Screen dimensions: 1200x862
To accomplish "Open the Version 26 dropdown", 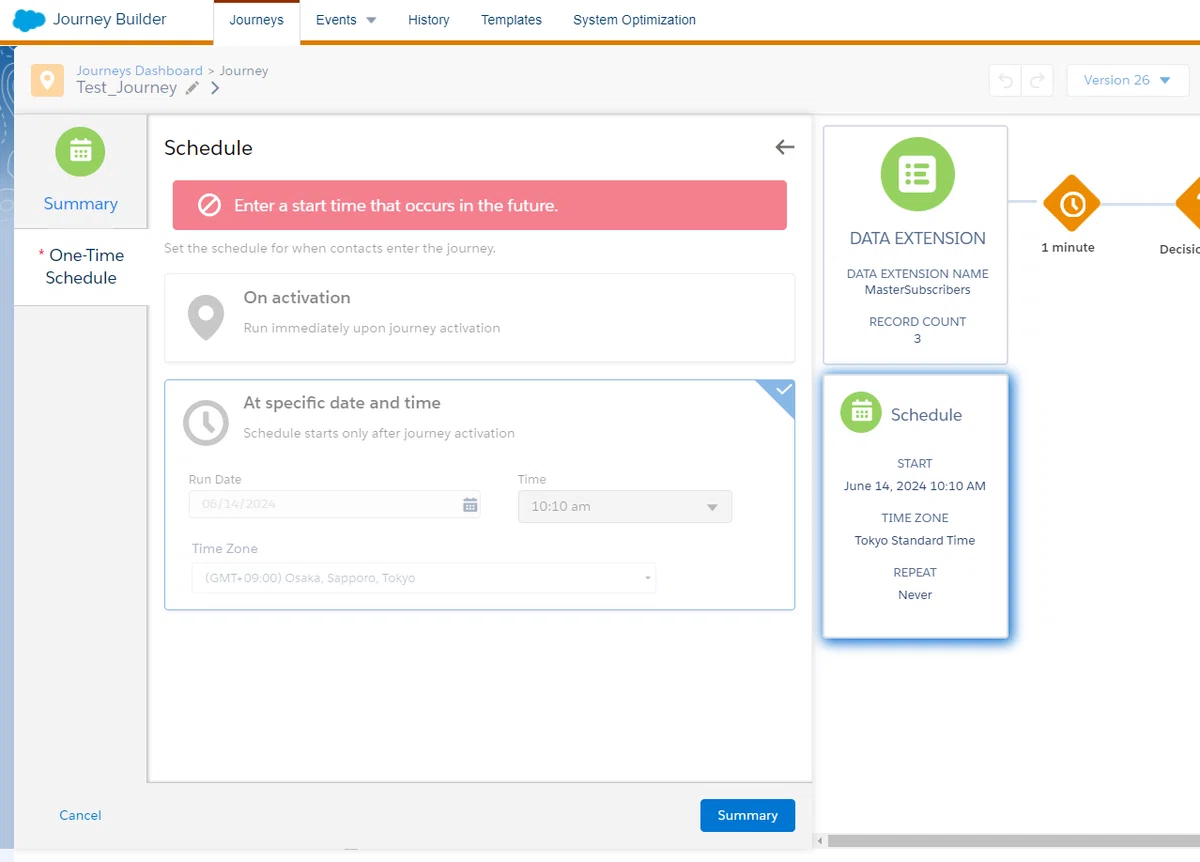I will 1127,80.
